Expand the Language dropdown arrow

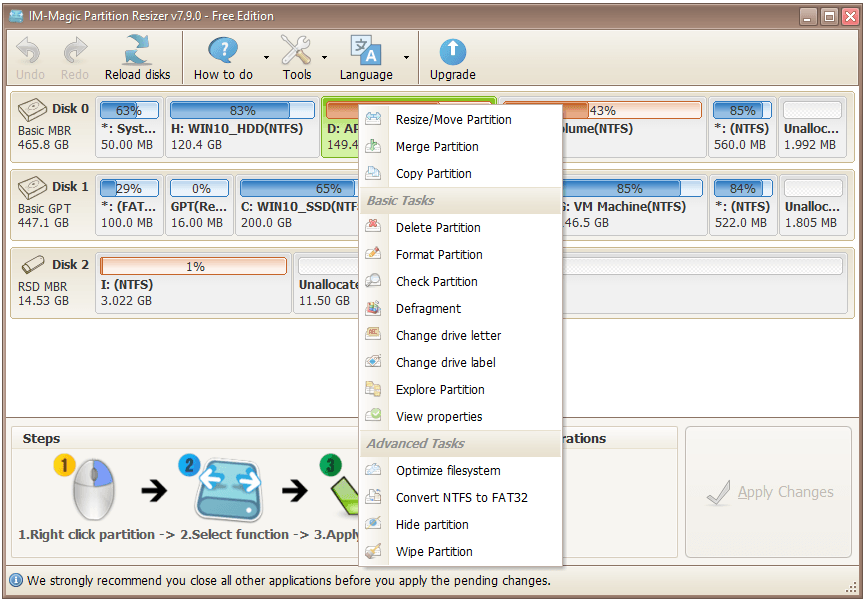click(x=406, y=57)
